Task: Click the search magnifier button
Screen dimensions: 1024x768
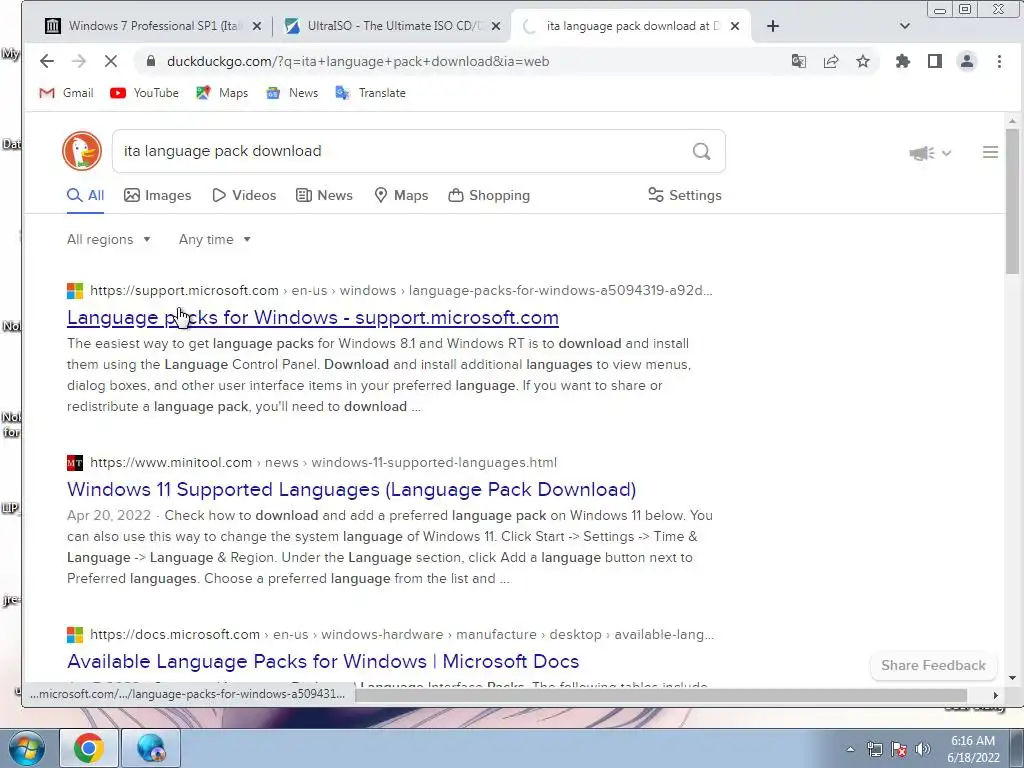Action: point(701,152)
